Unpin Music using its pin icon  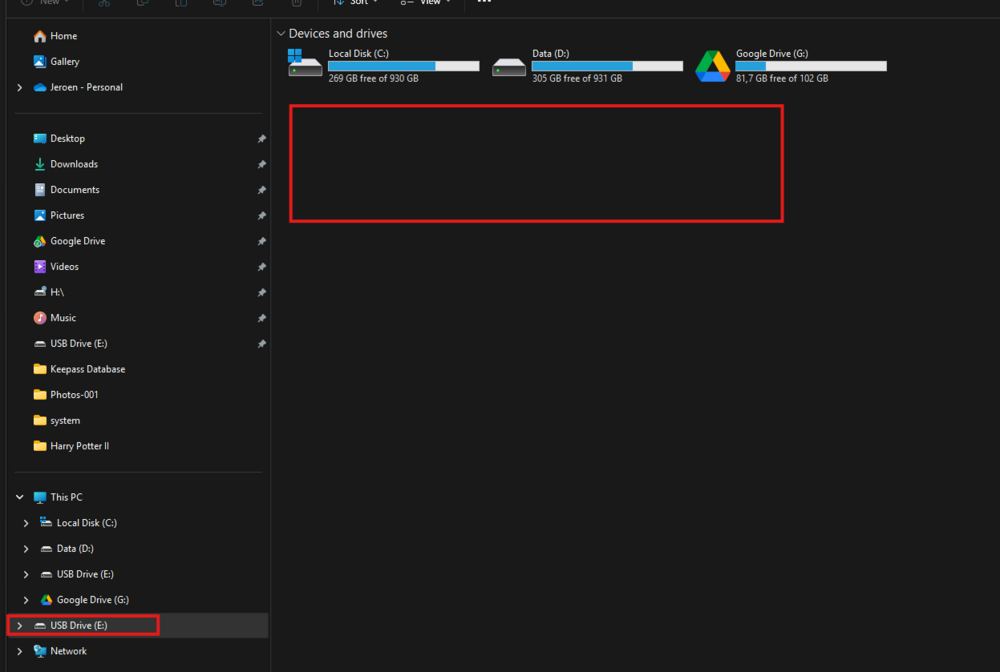tap(261, 318)
